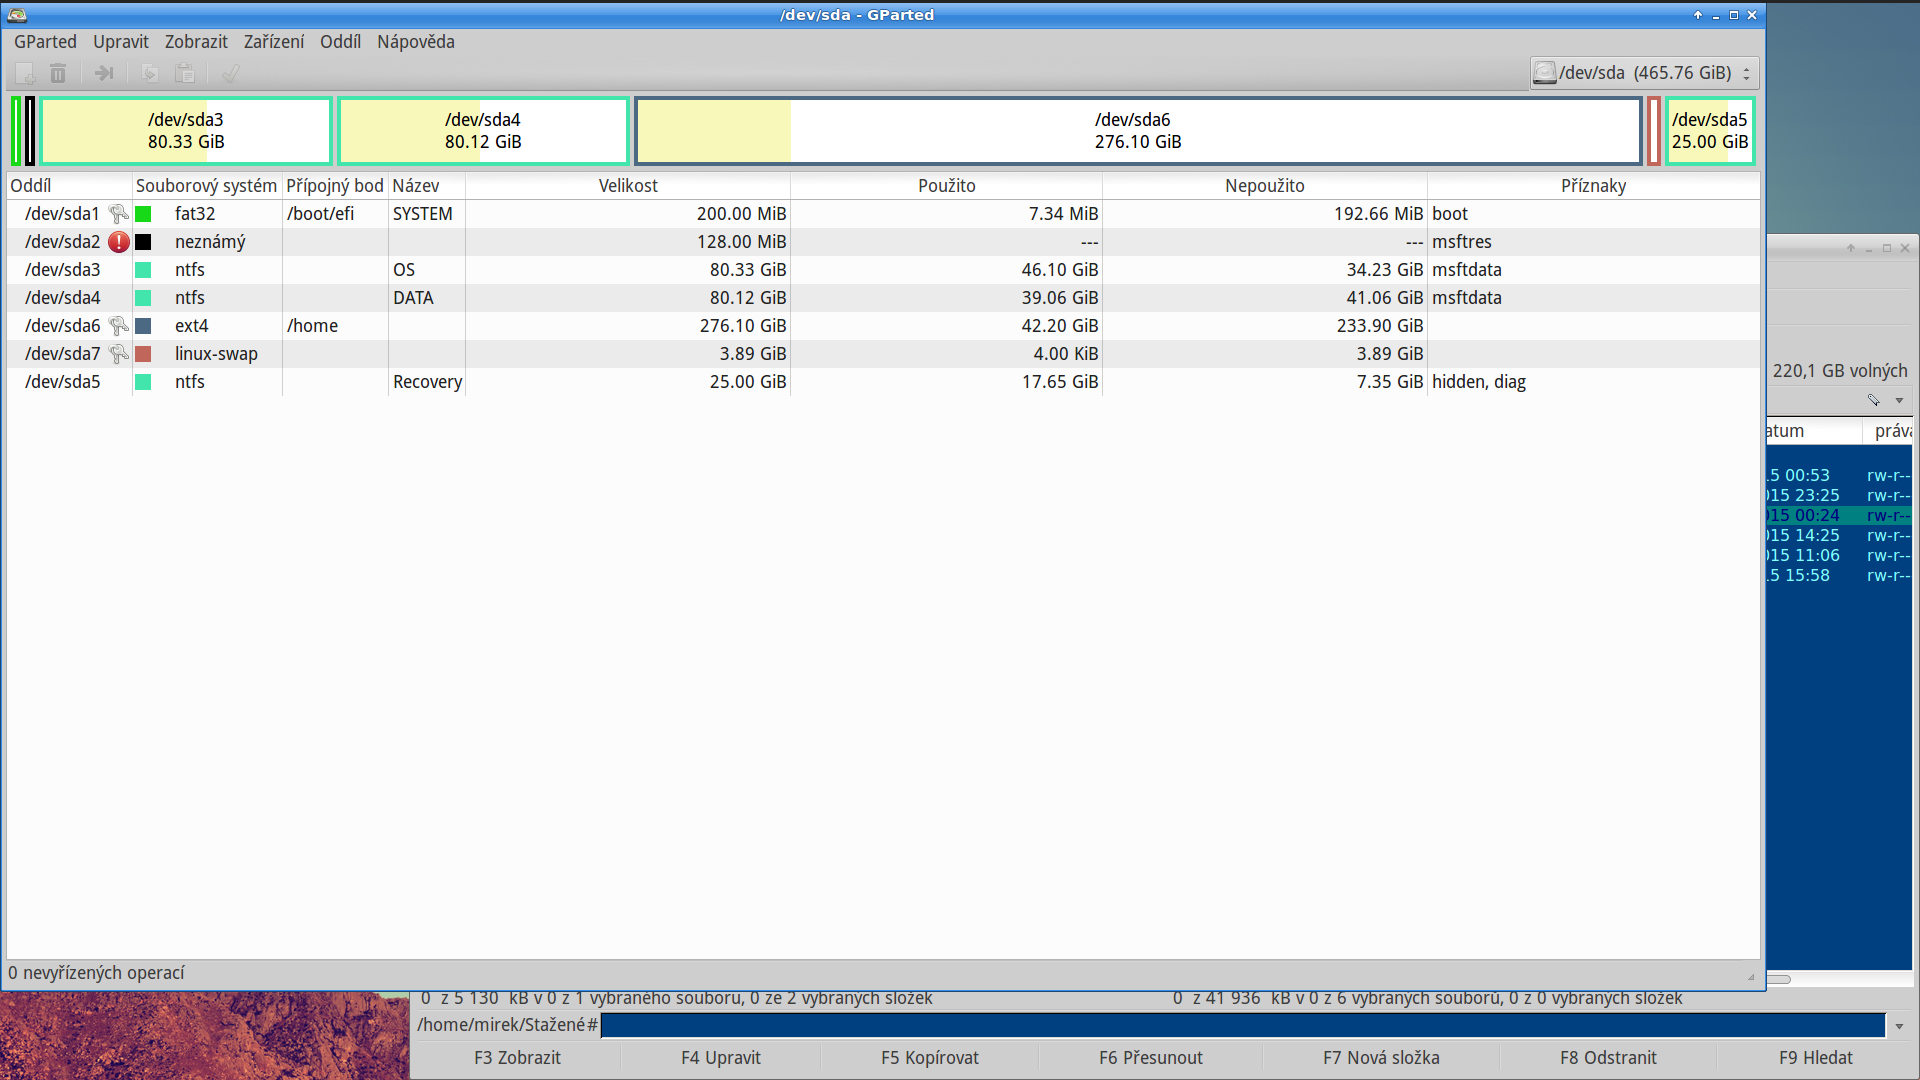Select thin red swap bar in disk map

(x=1654, y=131)
